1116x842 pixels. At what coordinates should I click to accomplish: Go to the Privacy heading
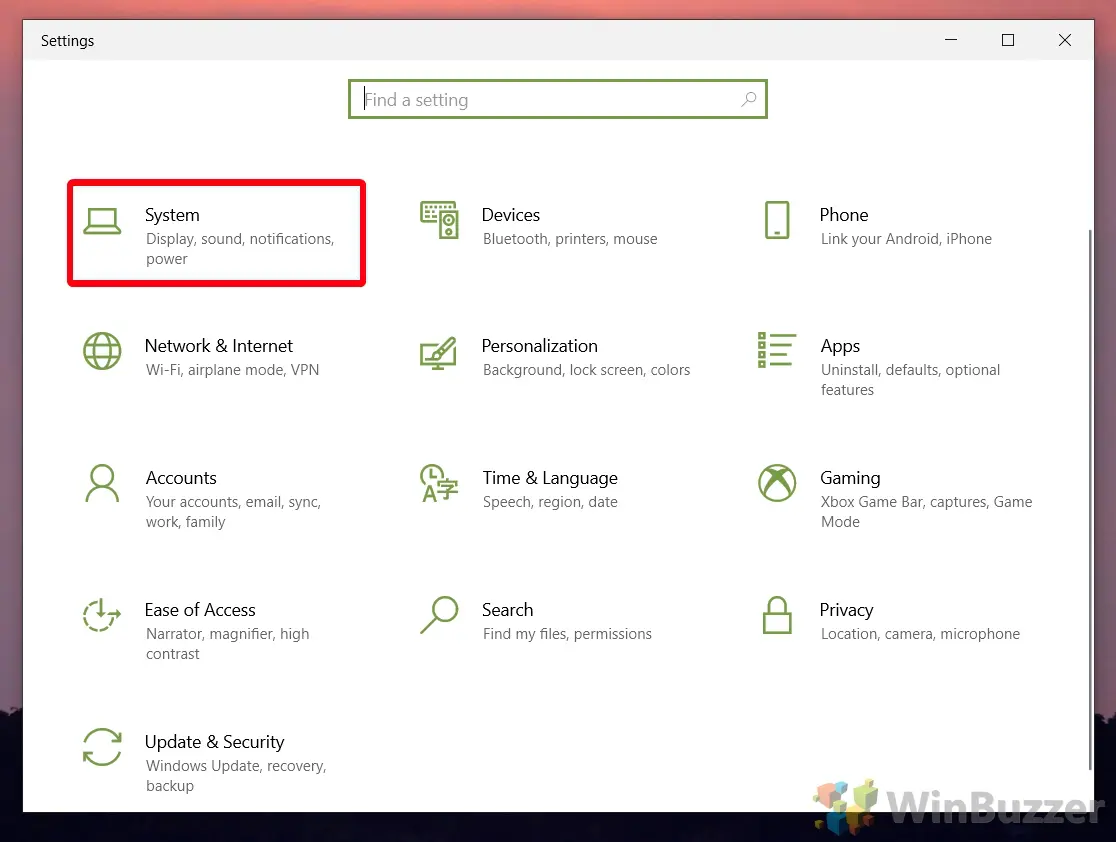point(846,611)
